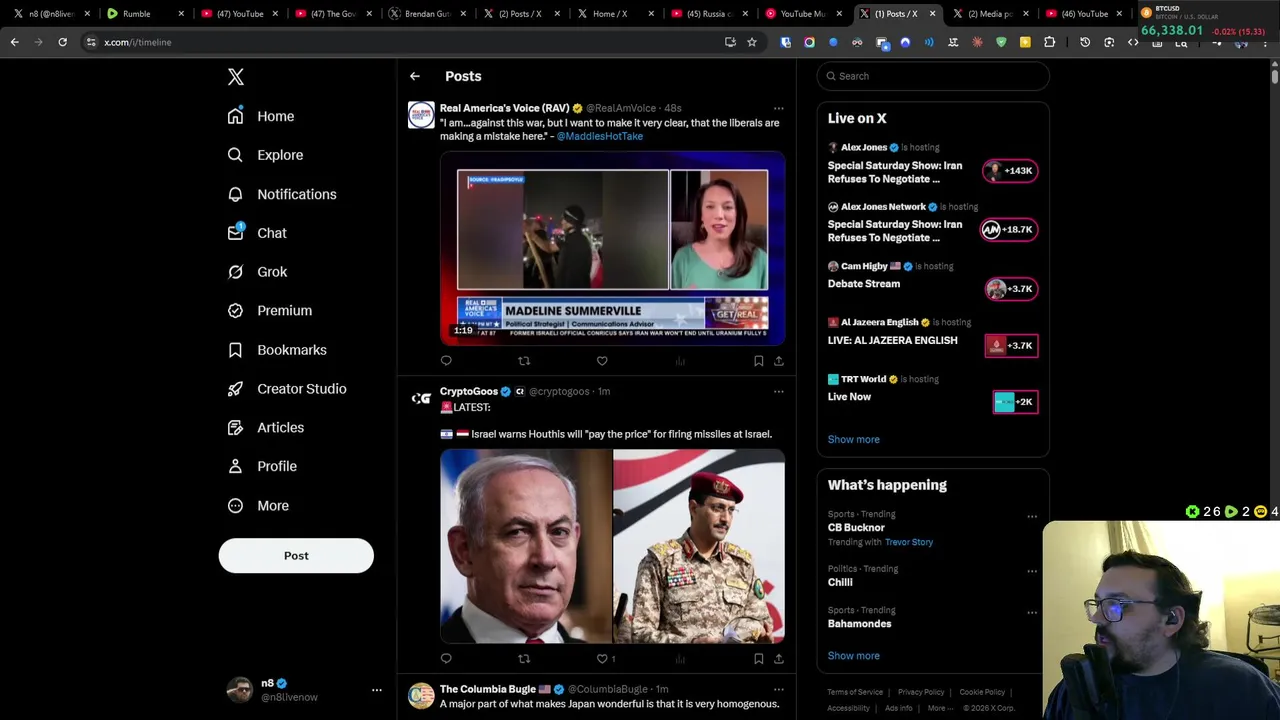Screen dimensions: 1280x720
Task: Open Notifications page
Action: 281,194
